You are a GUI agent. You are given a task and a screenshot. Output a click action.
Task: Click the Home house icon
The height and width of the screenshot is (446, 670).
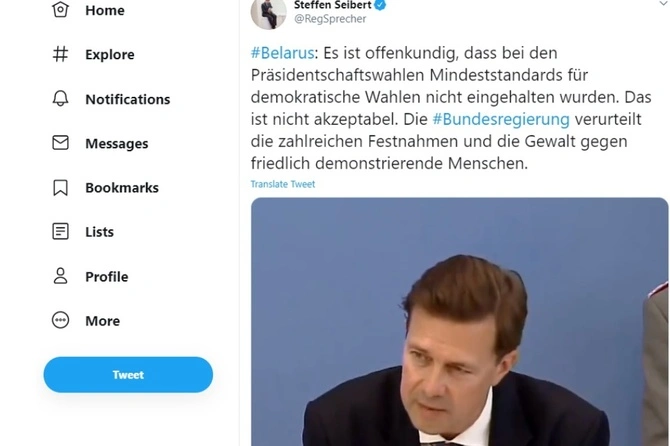60,10
